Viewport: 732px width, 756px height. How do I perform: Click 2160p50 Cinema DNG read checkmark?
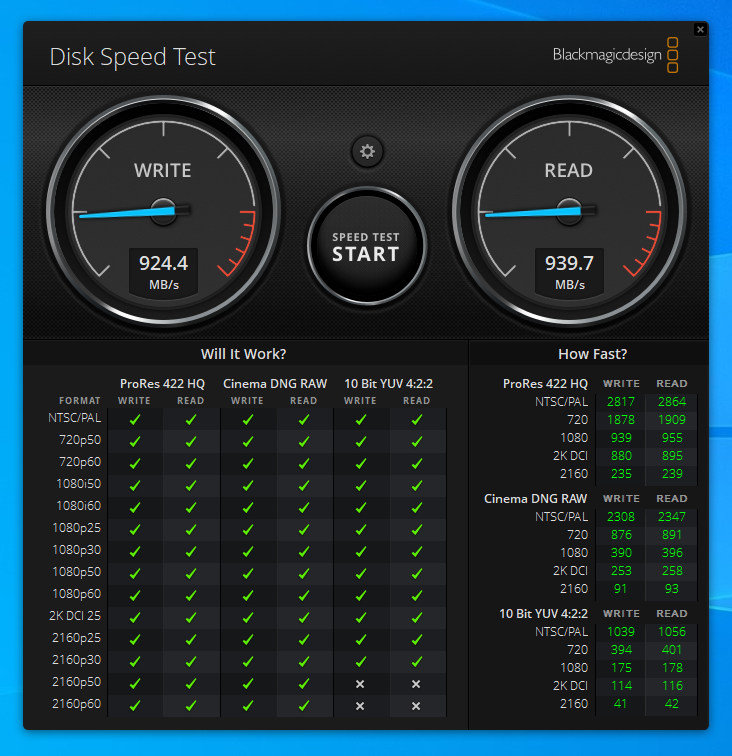click(x=304, y=683)
